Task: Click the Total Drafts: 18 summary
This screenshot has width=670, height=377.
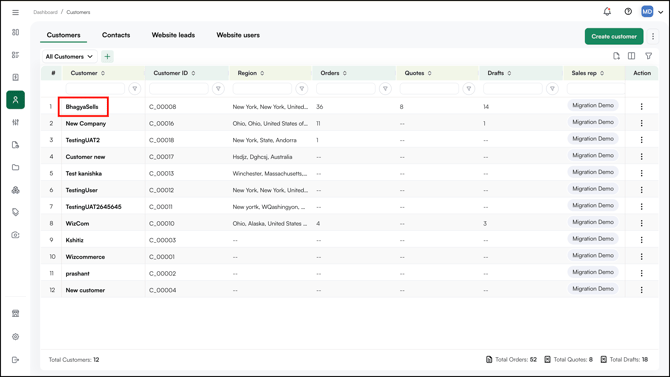Action: click(624, 360)
